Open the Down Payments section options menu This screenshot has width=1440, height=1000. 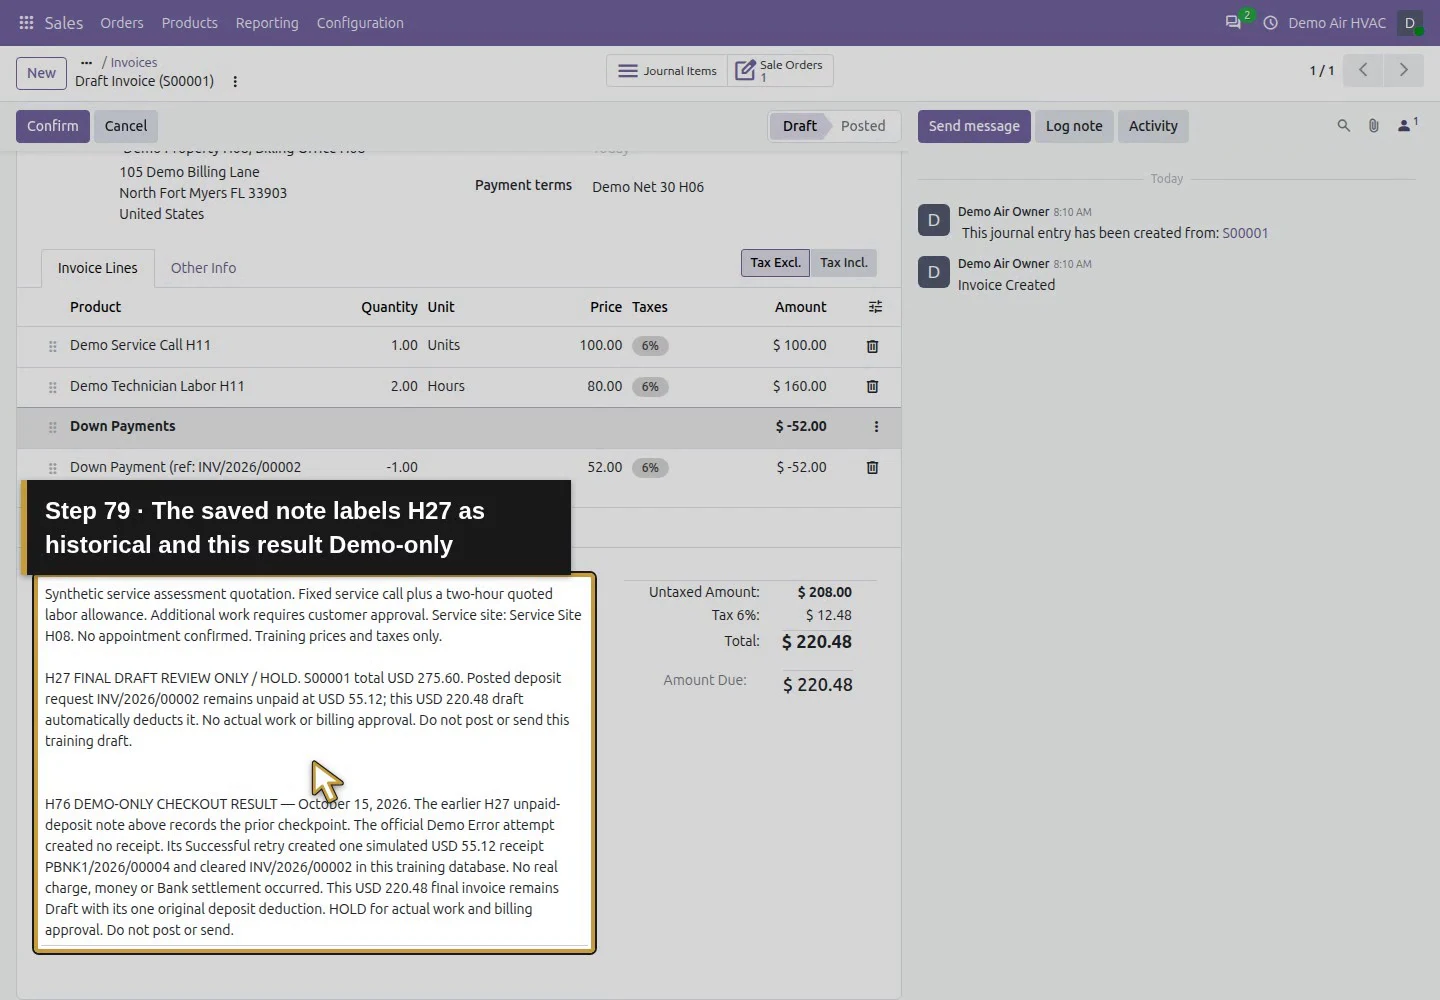[876, 427]
